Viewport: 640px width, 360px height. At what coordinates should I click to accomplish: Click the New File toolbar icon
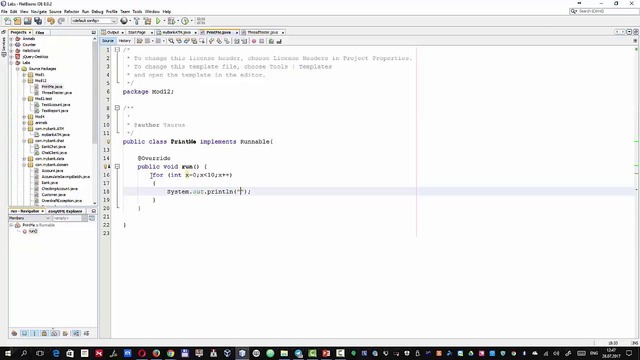(7, 21)
